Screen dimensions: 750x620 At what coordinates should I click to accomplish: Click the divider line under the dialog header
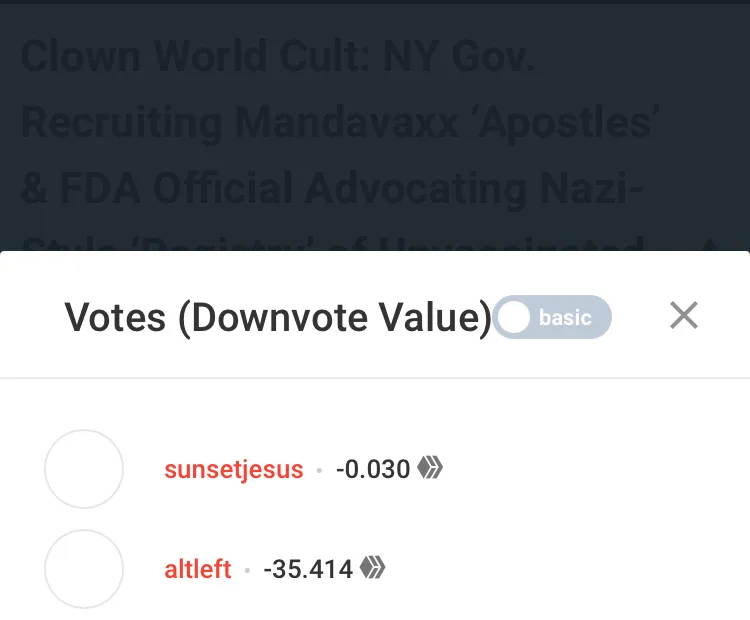(375, 378)
